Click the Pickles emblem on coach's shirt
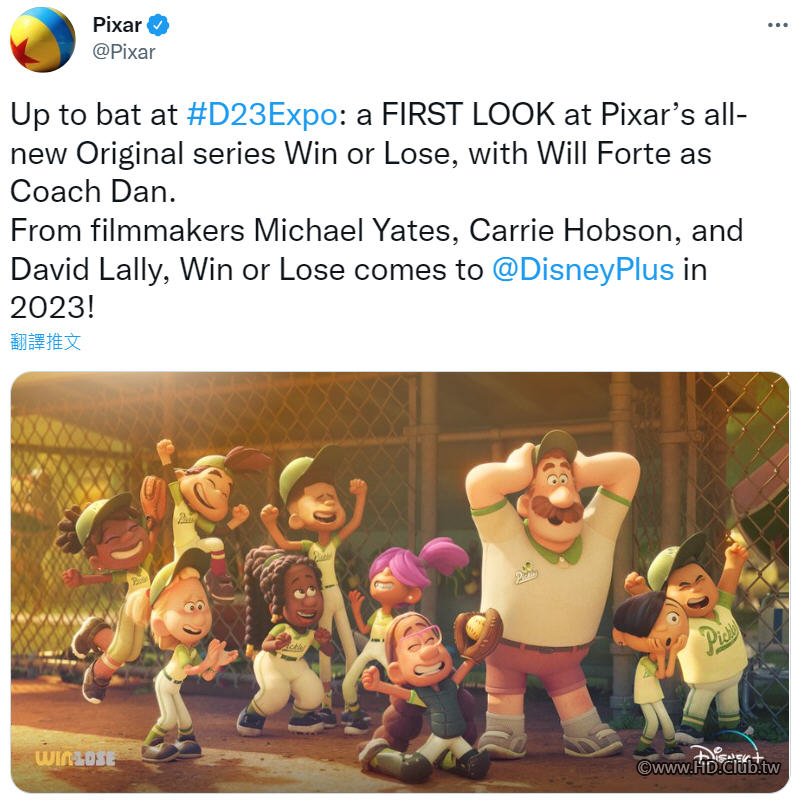Image resolution: width=803 pixels, height=801 pixels. pyautogui.click(x=526, y=573)
